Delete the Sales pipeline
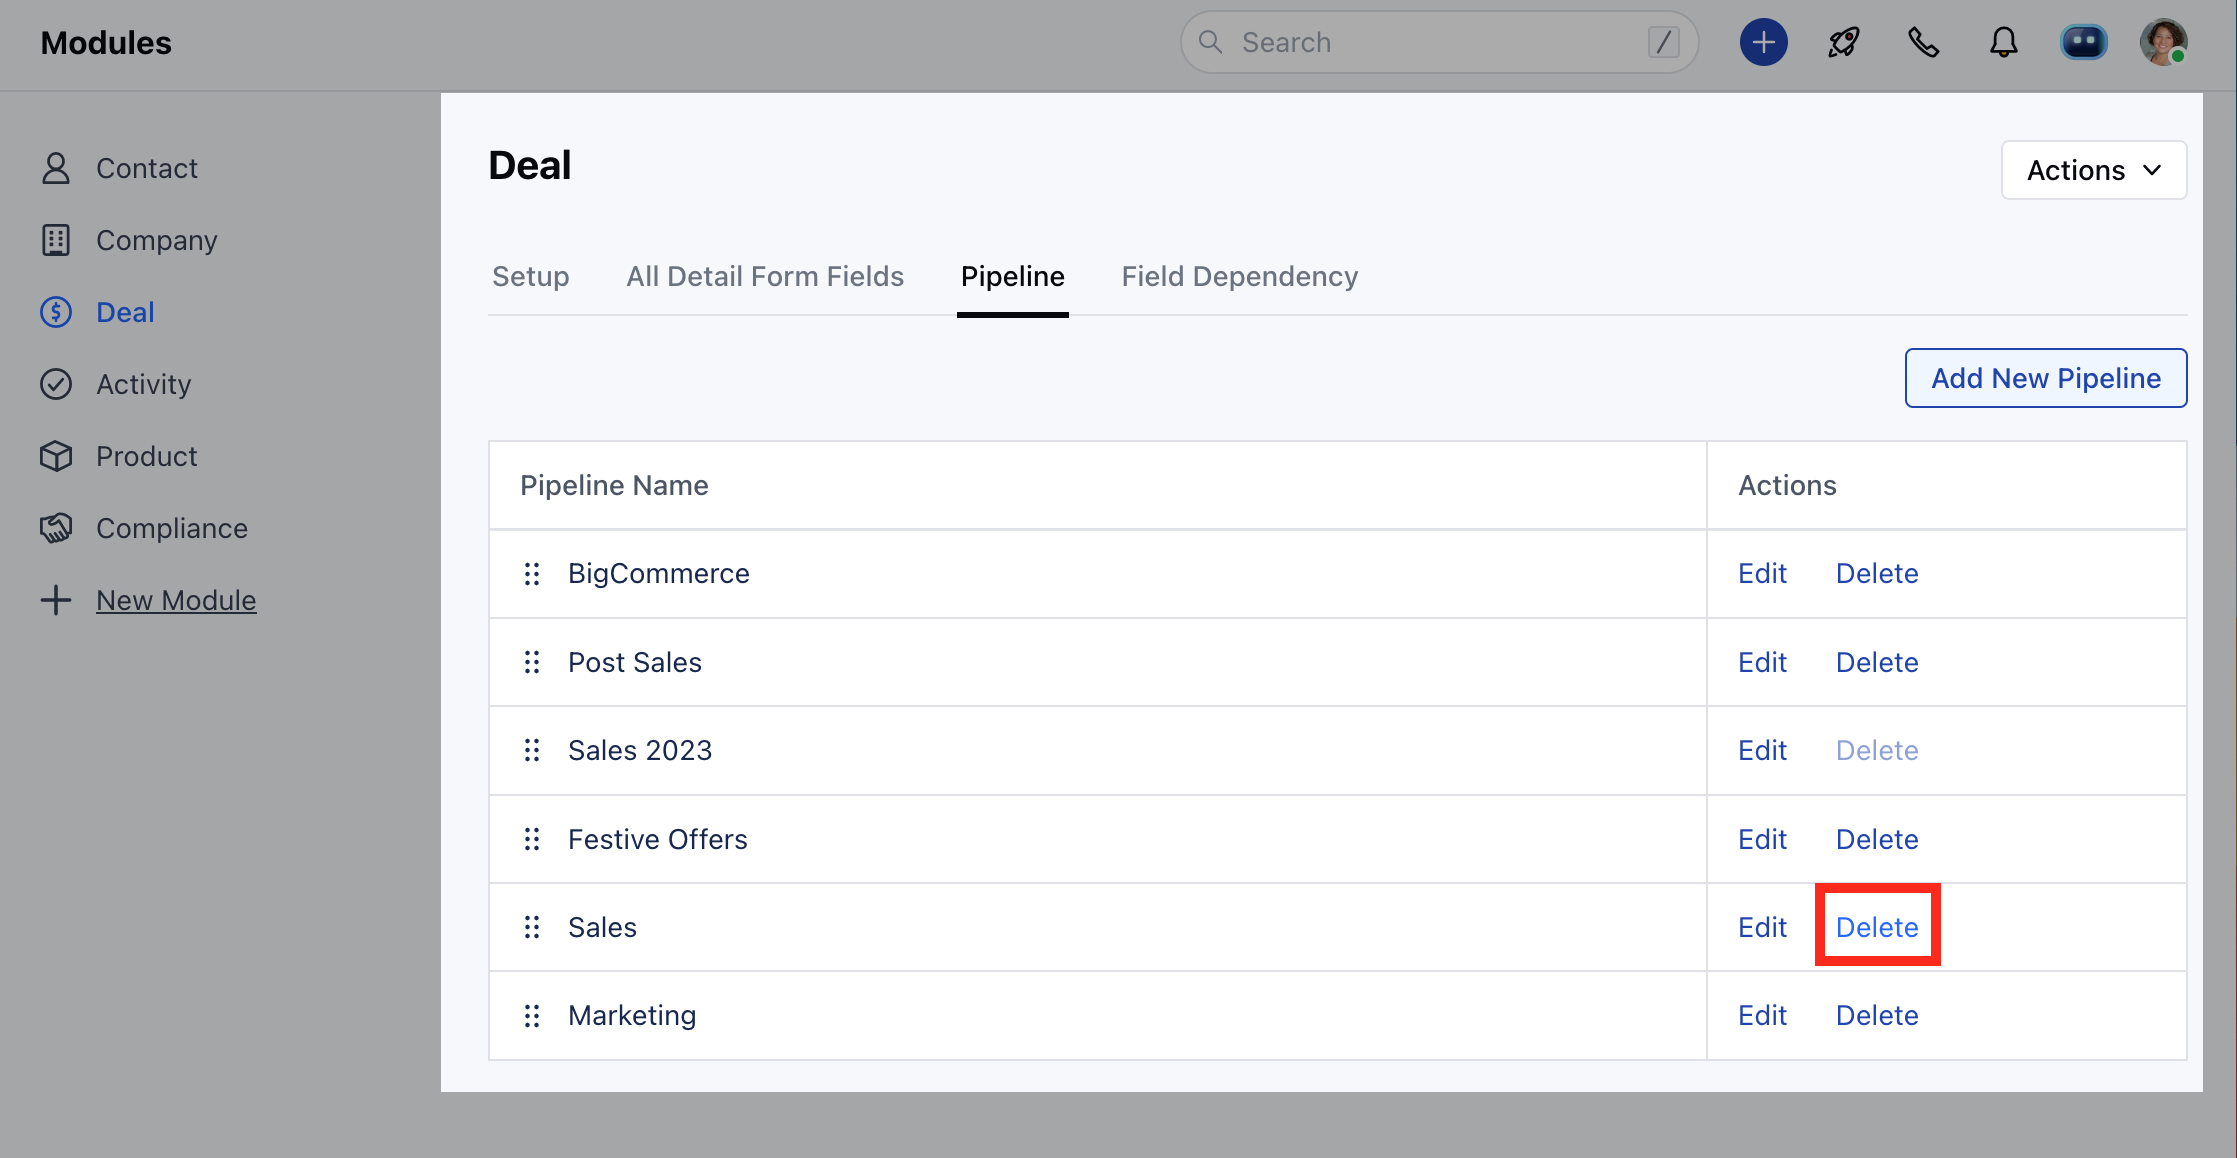Viewport: 2237px width, 1158px height. click(1877, 927)
